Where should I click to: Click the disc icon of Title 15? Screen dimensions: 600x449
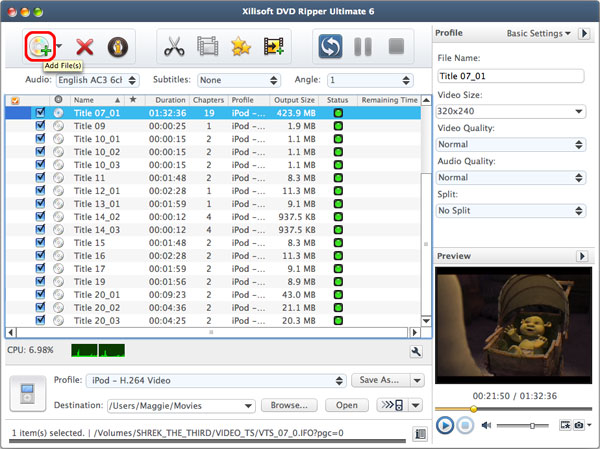(x=58, y=242)
